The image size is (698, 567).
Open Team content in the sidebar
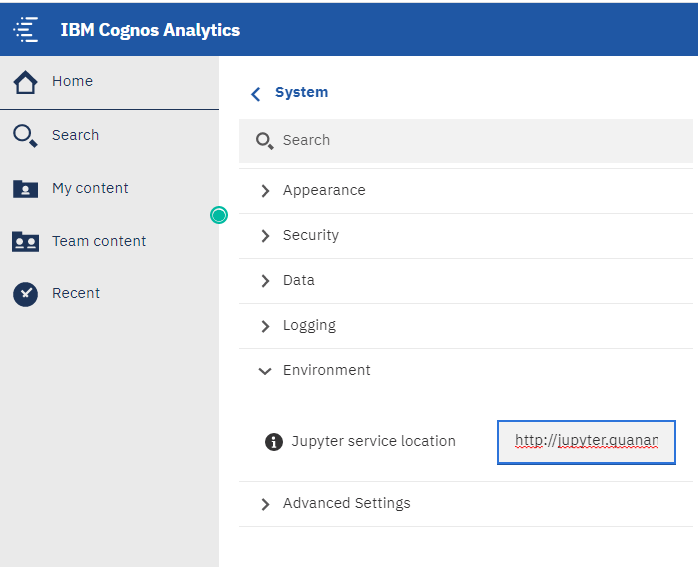click(99, 241)
